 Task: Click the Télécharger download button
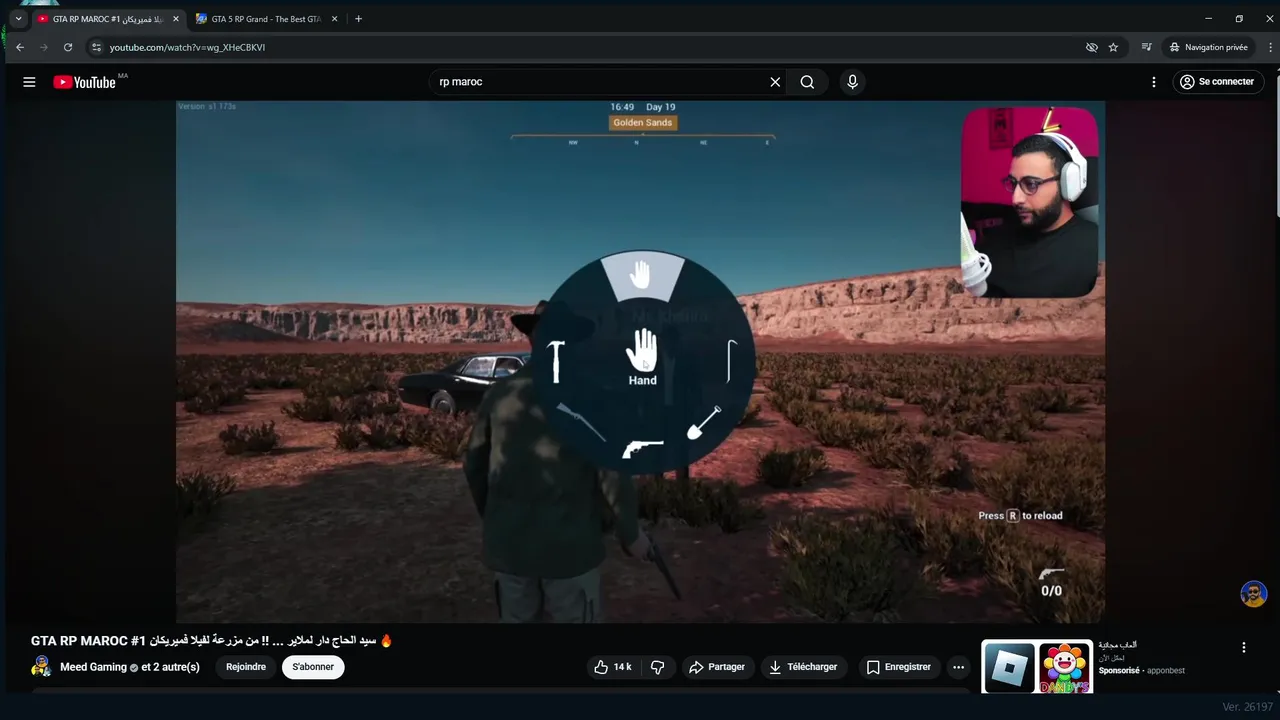pyautogui.click(x=804, y=667)
